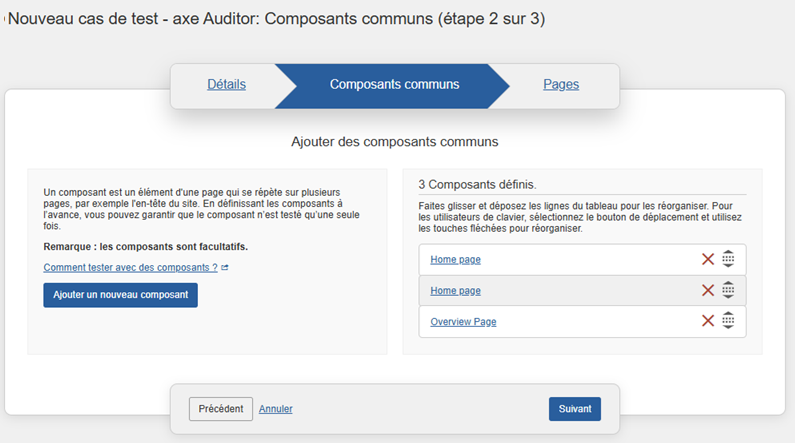This screenshot has height=443, width=795.
Task: Open the second Home page component link
Action: point(455,291)
